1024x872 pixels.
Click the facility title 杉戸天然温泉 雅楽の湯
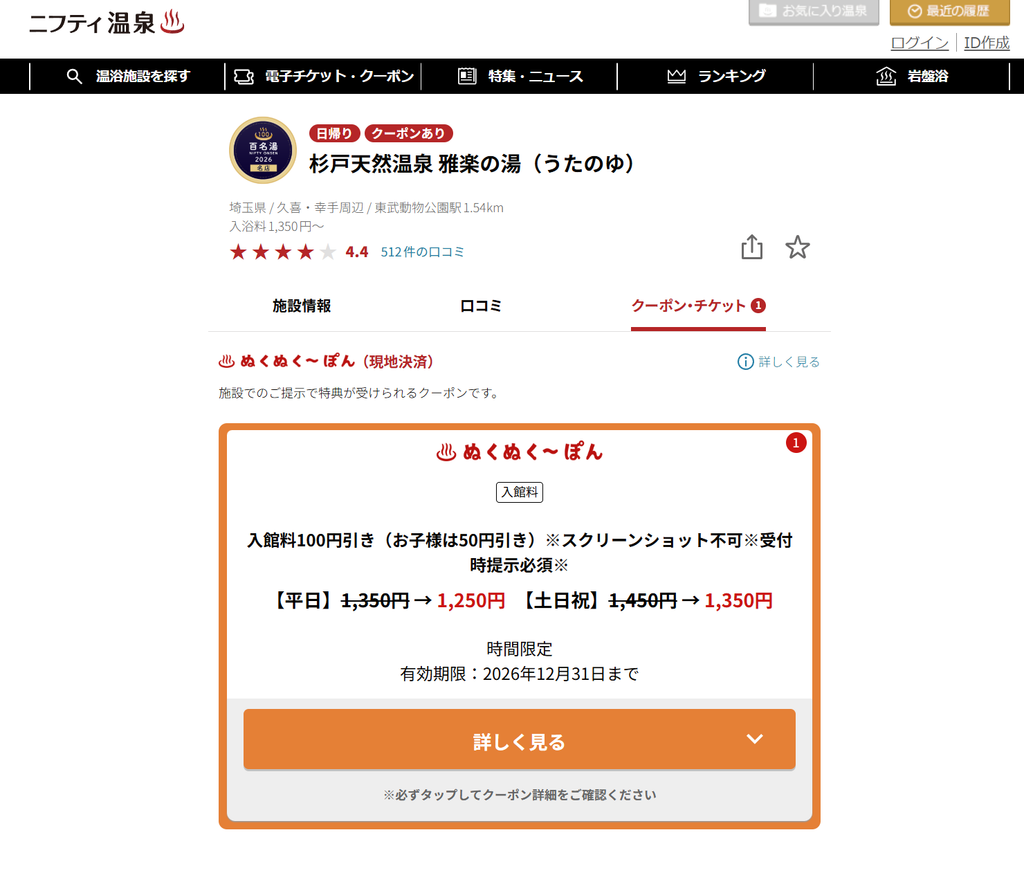(x=472, y=163)
